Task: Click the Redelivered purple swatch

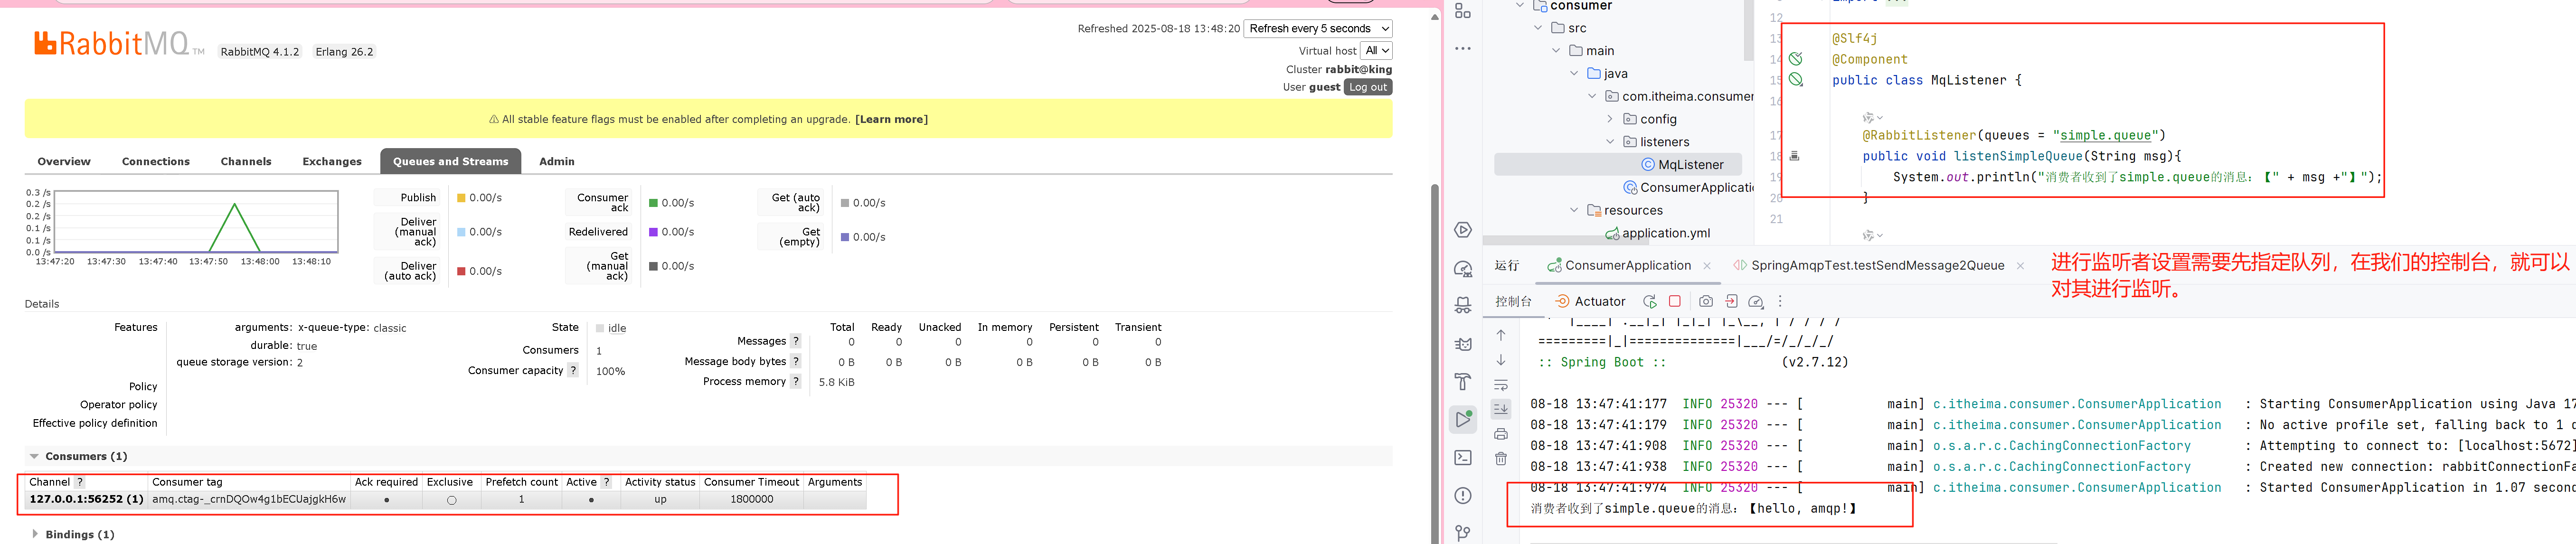Action: (x=653, y=232)
